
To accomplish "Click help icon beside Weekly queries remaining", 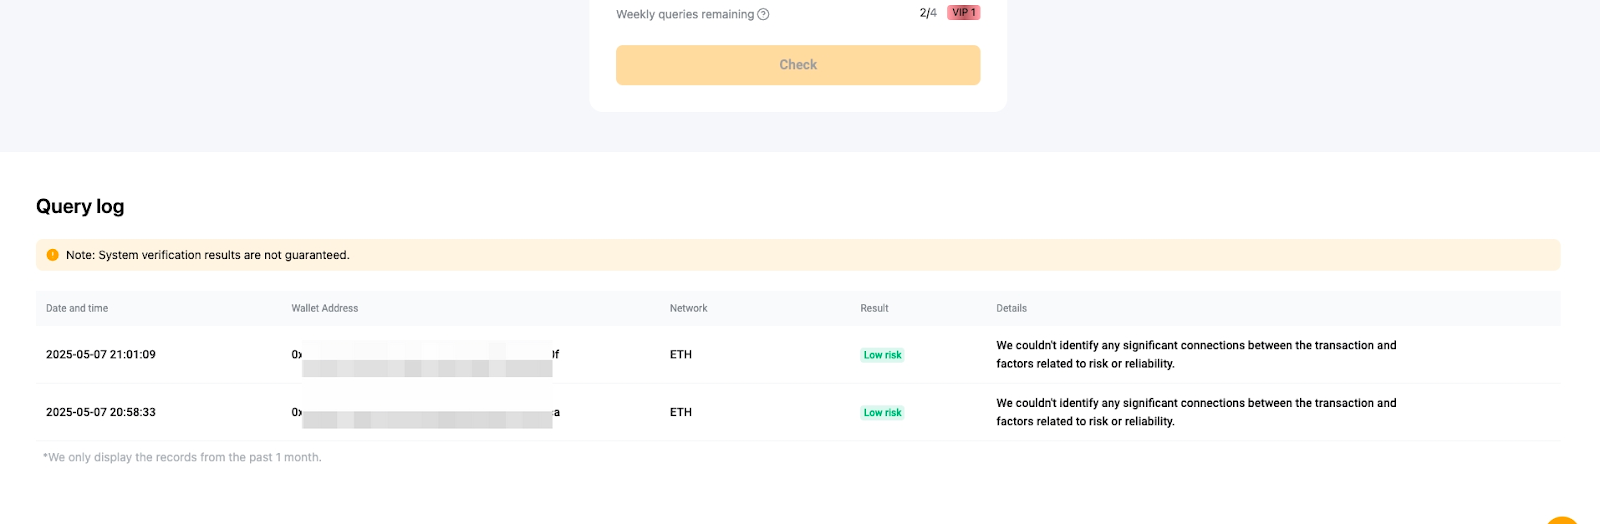I will [x=764, y=14].
